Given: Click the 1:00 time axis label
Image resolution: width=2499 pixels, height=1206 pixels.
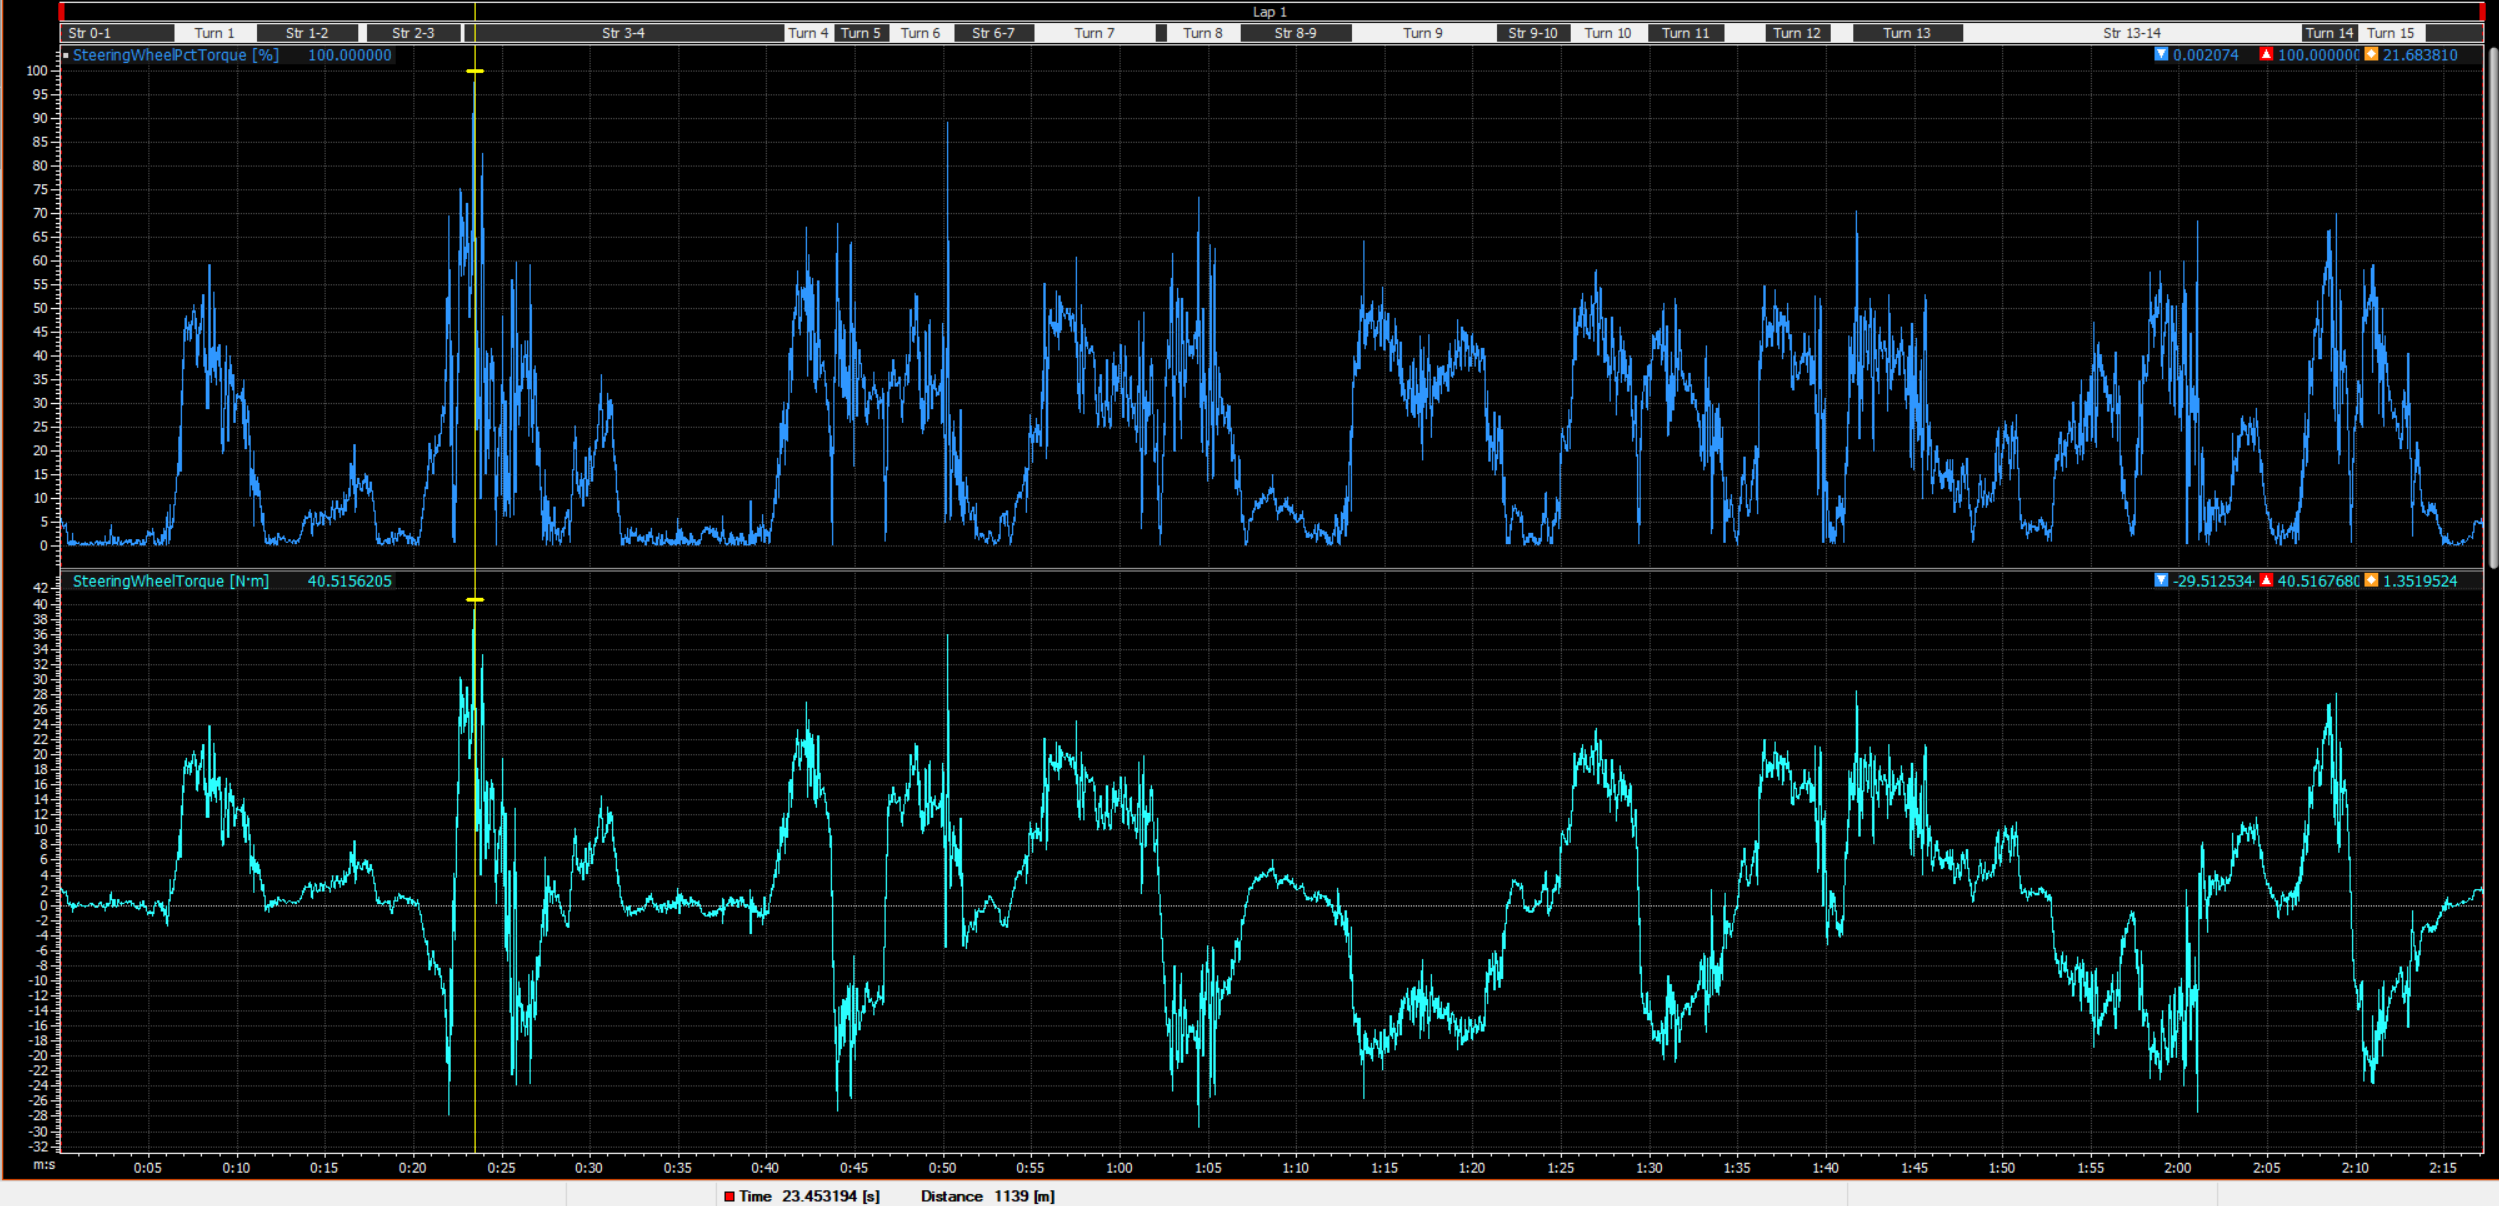Looking at the screenshot, I should (1119, 1167).
